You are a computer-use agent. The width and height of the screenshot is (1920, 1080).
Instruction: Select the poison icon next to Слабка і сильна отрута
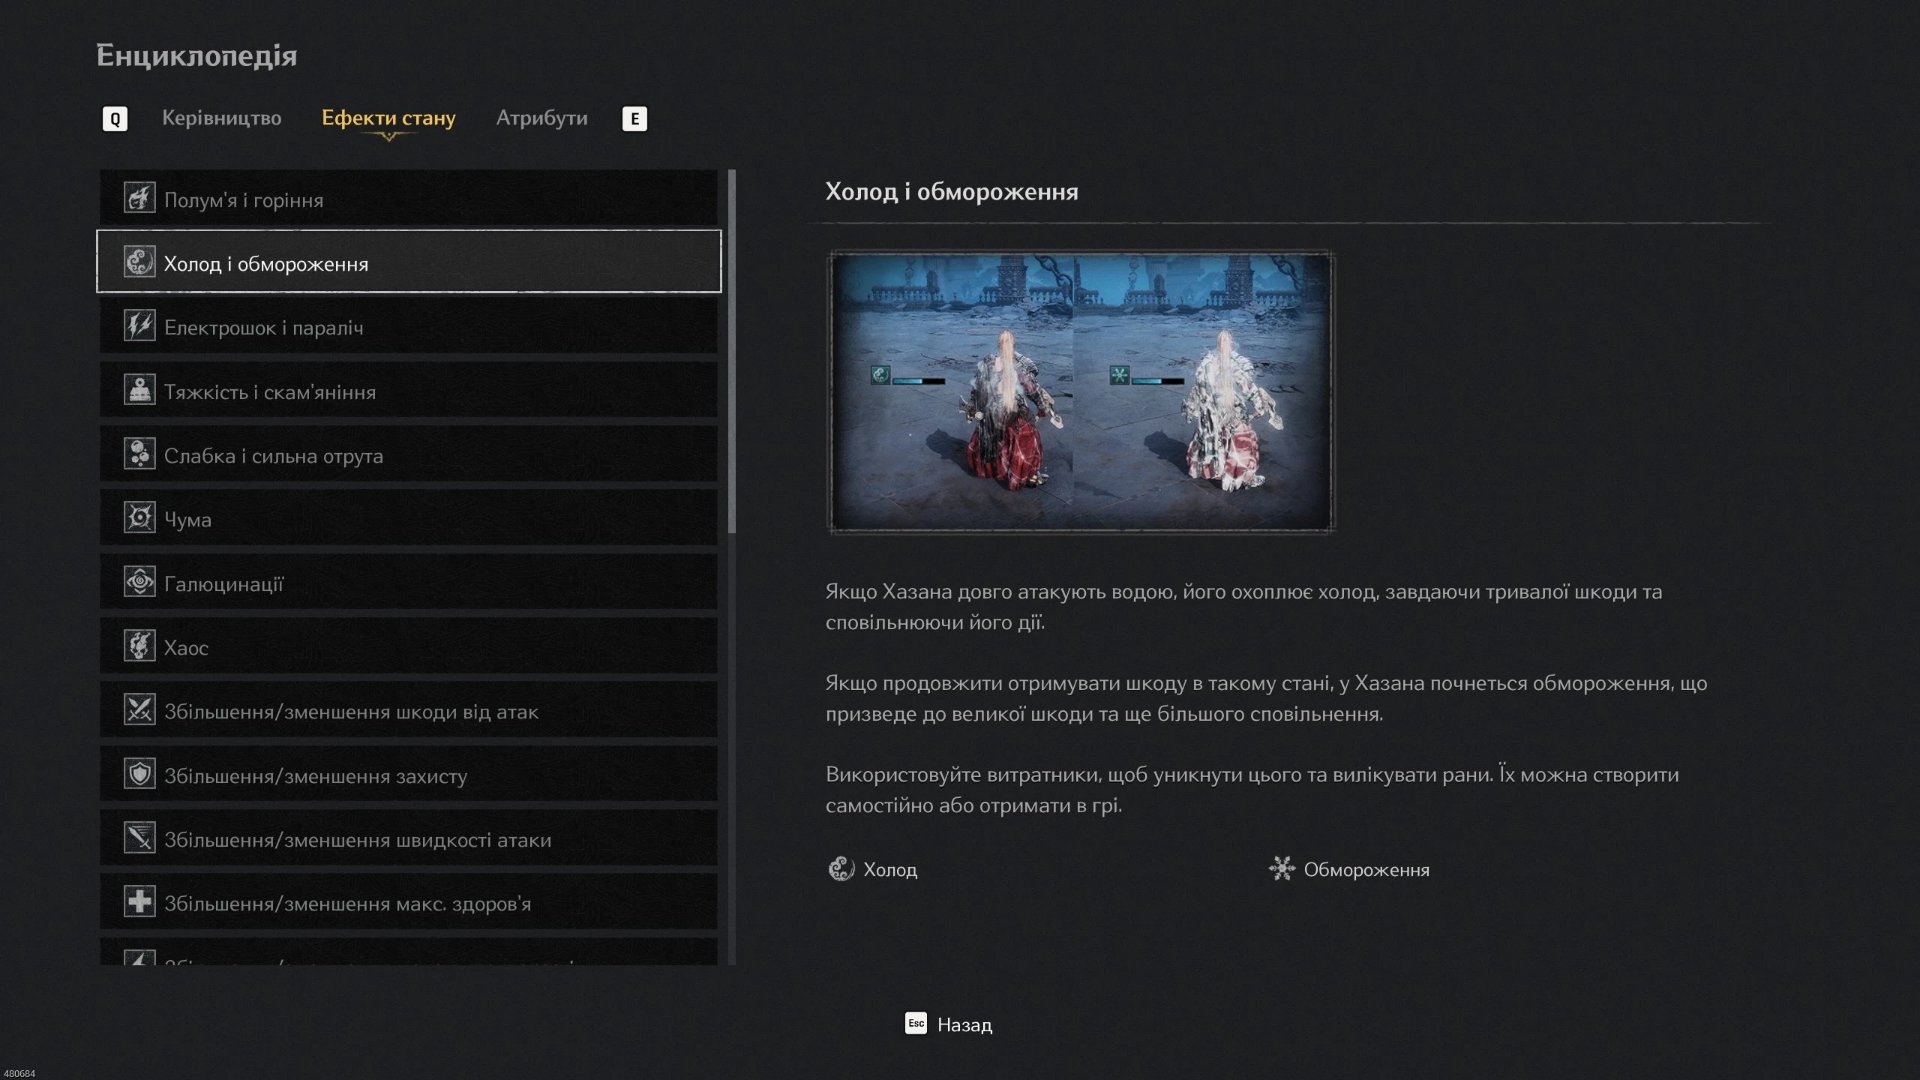[x=139, y=454]
